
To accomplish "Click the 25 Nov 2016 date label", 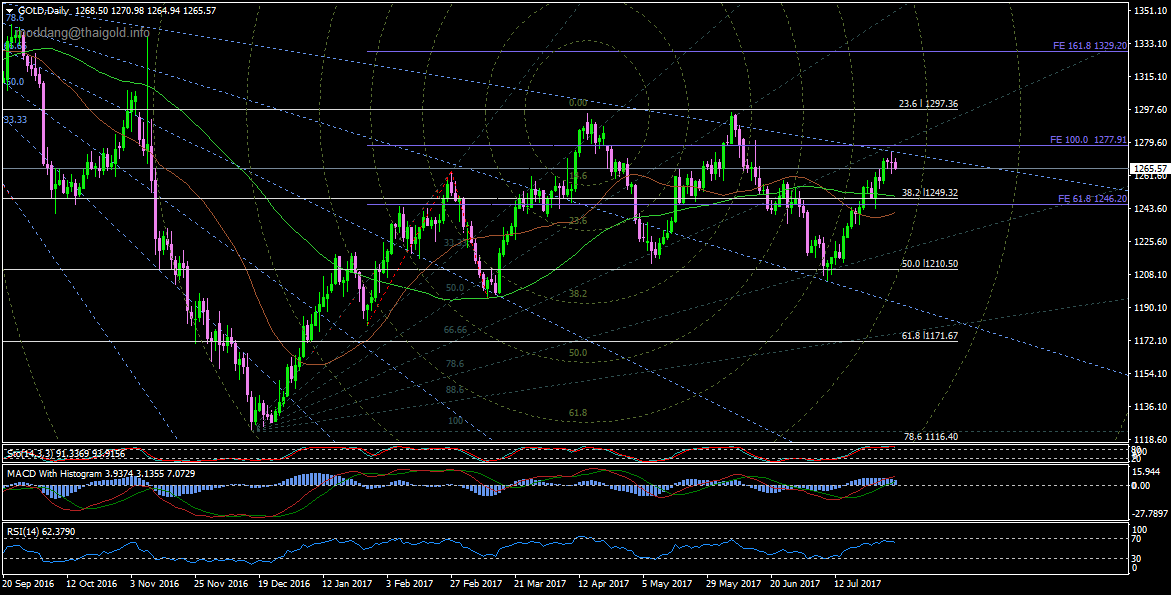I will 220,583.
